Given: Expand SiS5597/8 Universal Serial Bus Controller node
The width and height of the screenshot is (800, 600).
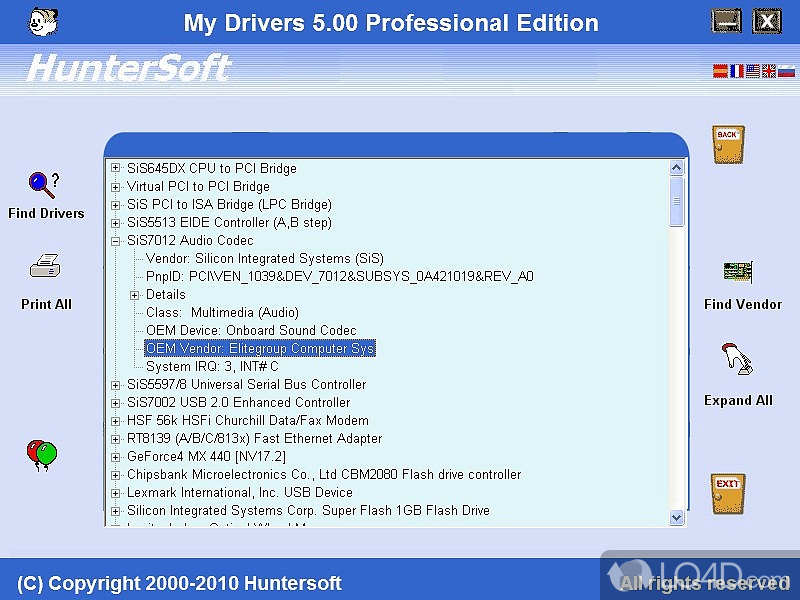Looking at the screenshot, I should tap(116, 385).
